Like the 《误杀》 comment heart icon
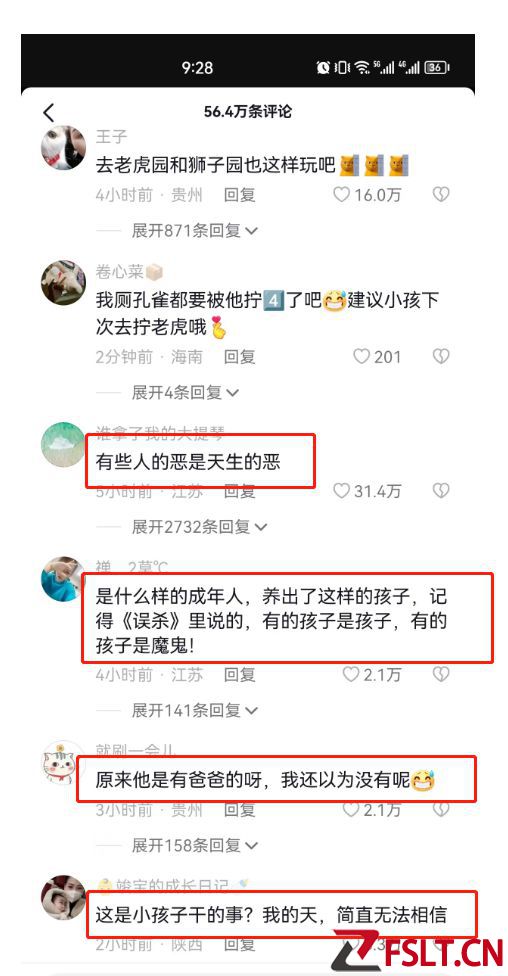508x976 pixels. click(351, 674)
